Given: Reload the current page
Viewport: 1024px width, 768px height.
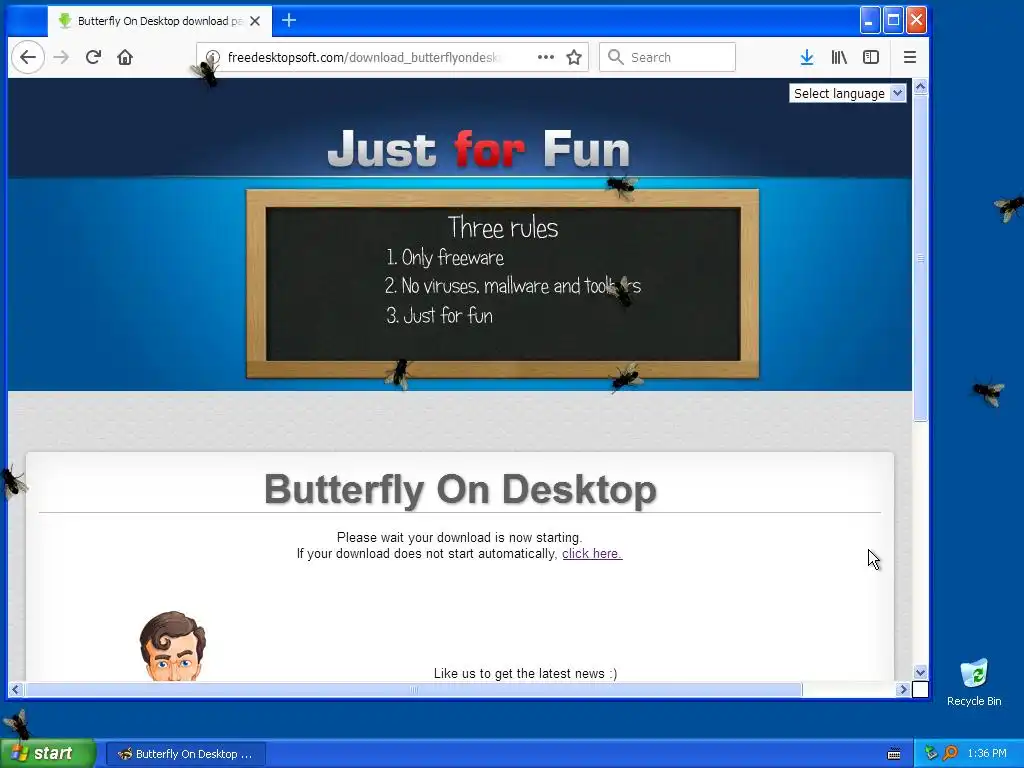Looking at the screenshot, I should [x=93, y=57].
